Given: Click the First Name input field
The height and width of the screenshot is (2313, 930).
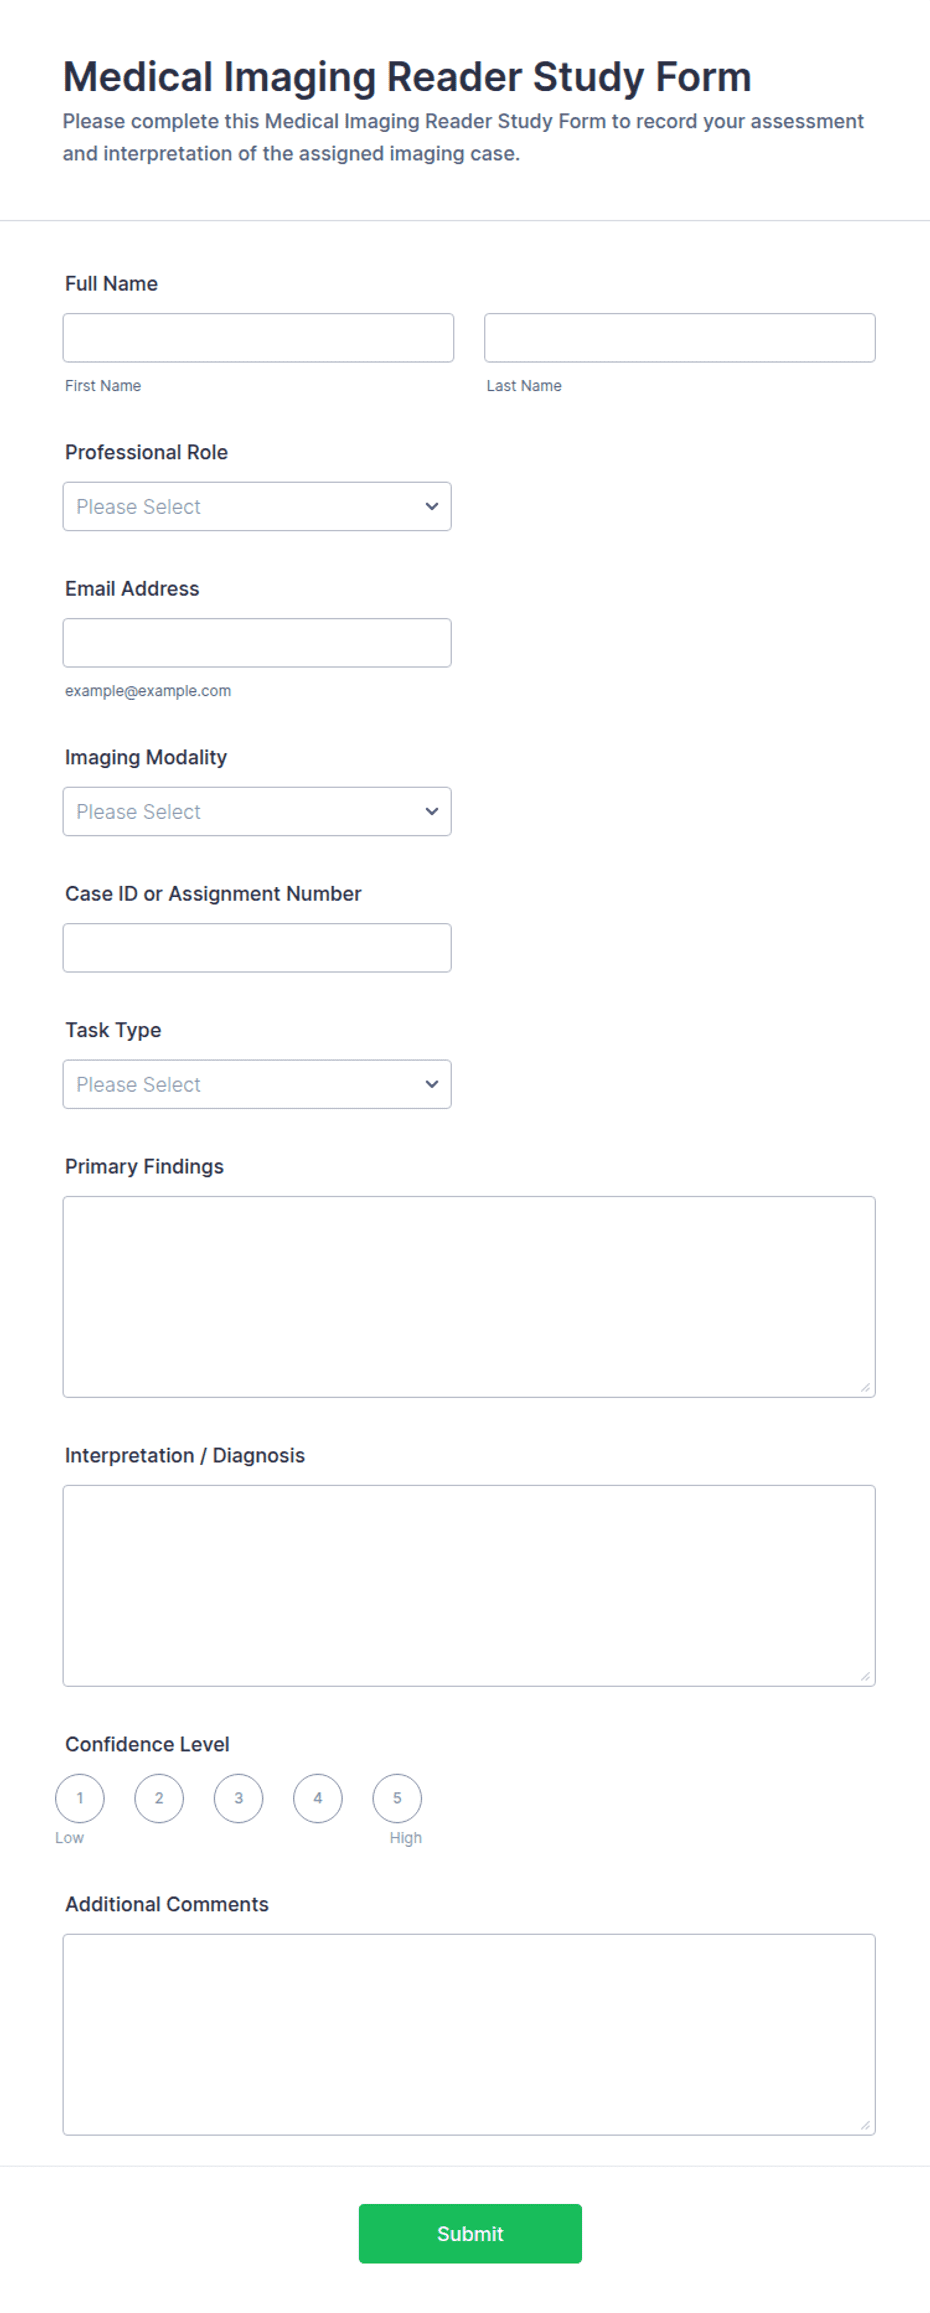Looking at the screenshot, I should (258, 338).
